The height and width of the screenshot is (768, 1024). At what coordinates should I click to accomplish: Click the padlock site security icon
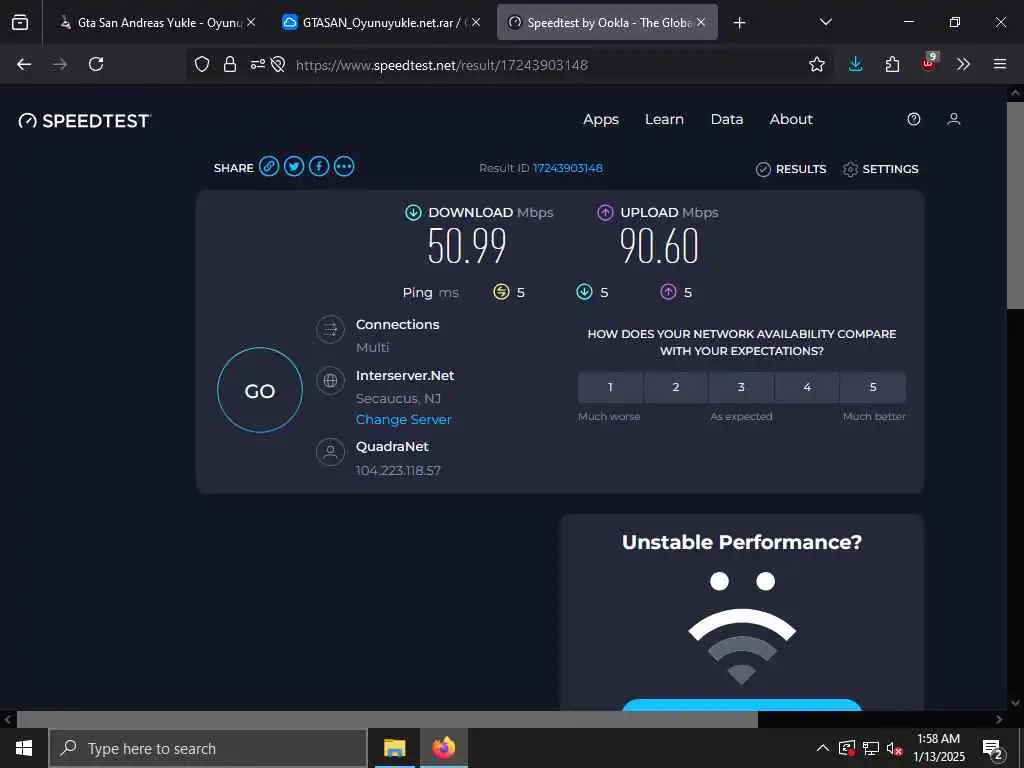point(229,64)
